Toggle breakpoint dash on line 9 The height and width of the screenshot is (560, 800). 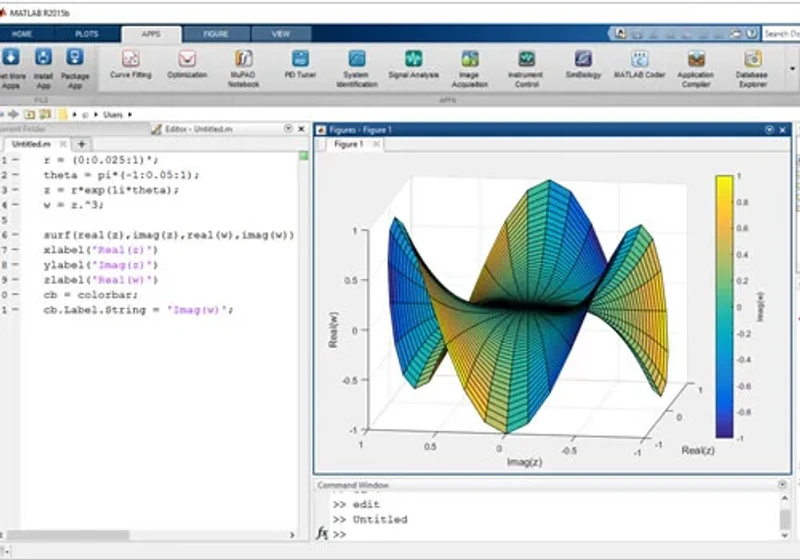pyautogui.click(x=15, y=280)
